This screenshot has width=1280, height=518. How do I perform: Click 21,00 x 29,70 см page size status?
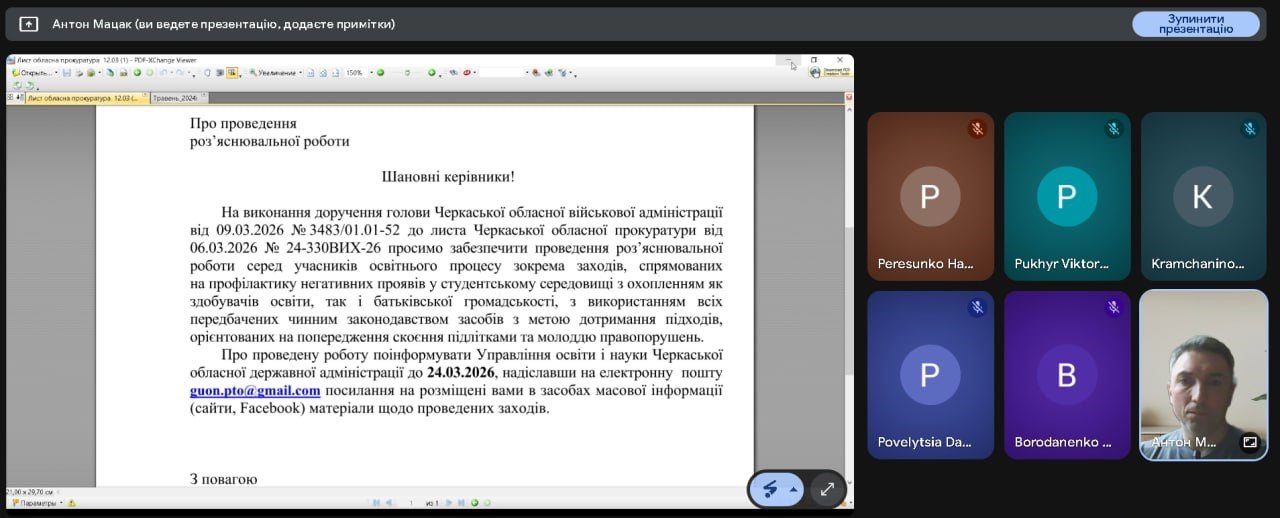pos(30,492)
